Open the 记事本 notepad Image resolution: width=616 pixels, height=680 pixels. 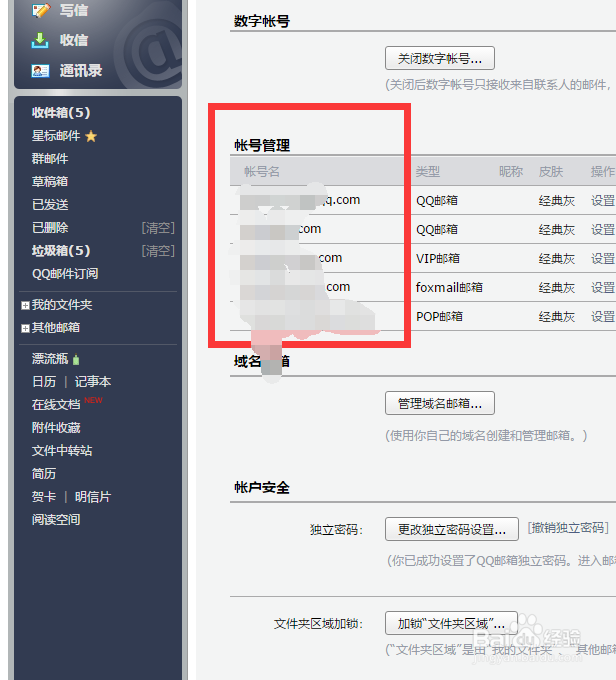click(x=93, y=382)
